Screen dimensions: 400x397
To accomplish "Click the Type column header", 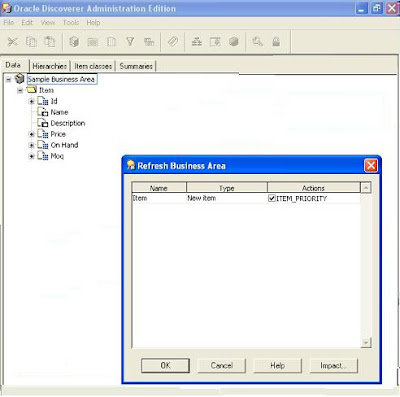I will tap(227, 188).
